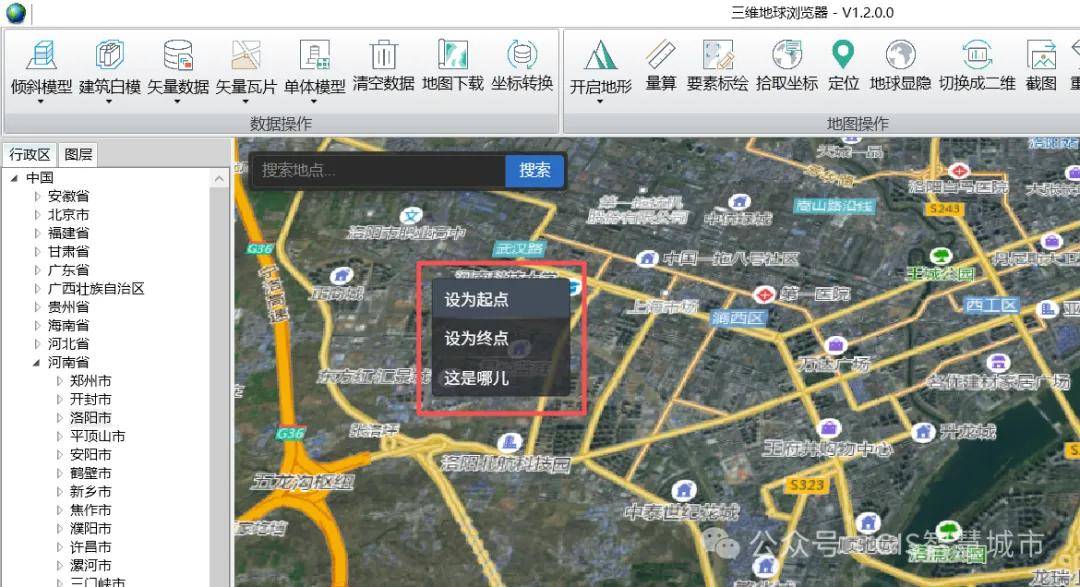
Task: Click the 搜索地点 search input field
Action: click(380, 170)
